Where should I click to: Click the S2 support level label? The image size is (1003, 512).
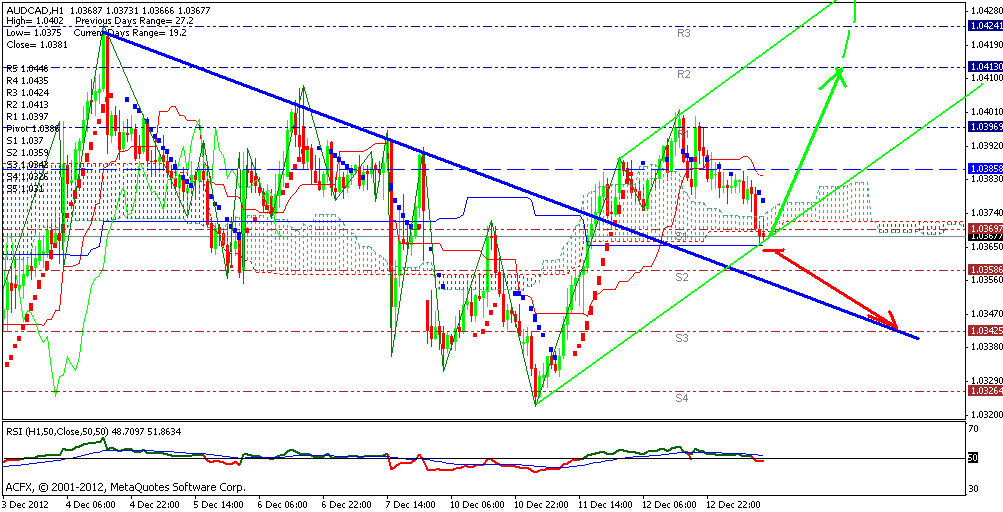(x=681, y=276)
